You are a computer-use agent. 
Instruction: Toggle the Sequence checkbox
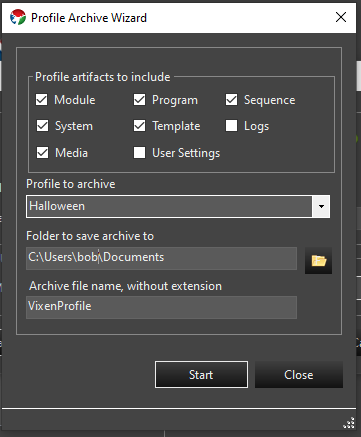click(x=231, y=100)
